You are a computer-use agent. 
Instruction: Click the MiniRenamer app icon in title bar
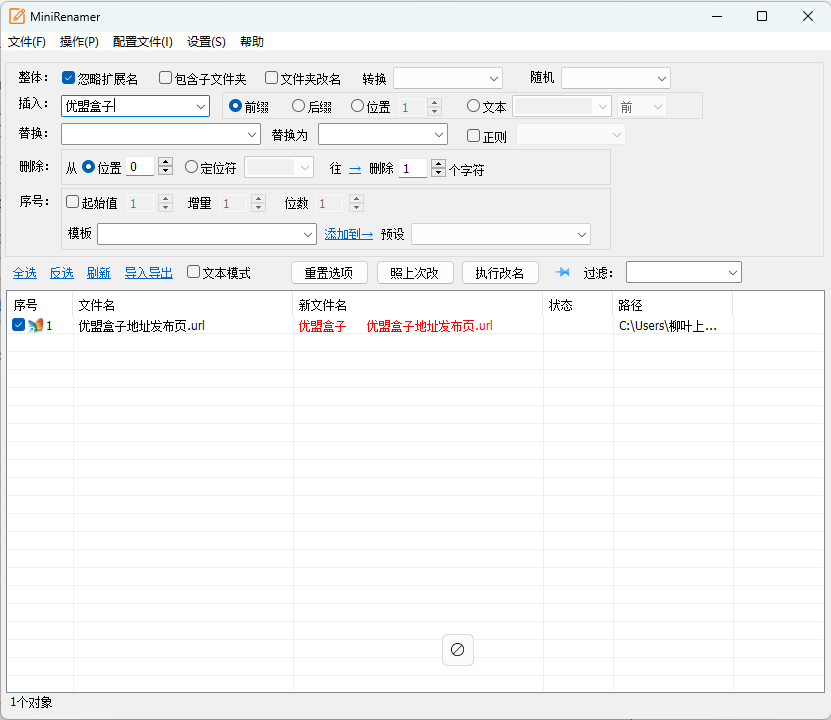coord(17,16)
